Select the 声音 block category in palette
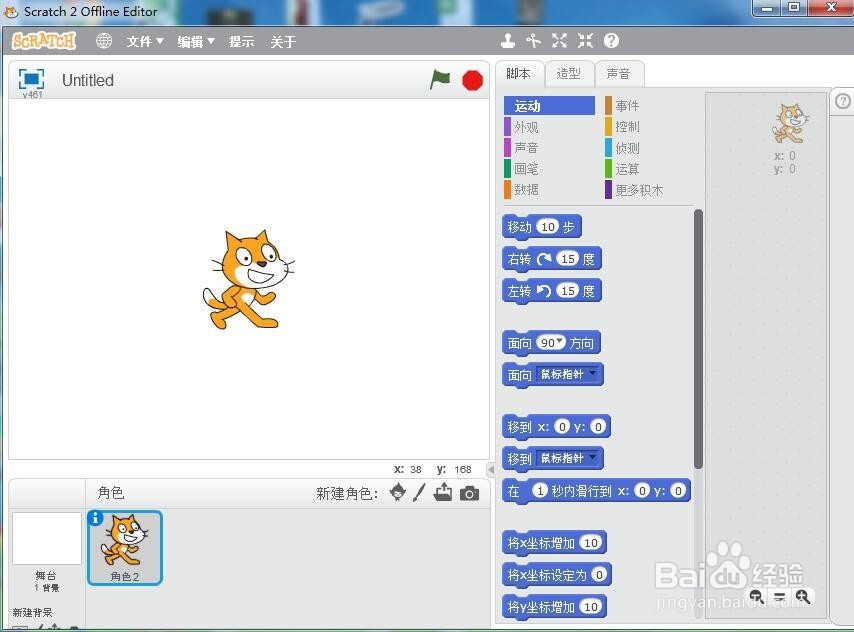Image resolution: width=854 pixels, height=632 pixels. [x=549, y=148]
